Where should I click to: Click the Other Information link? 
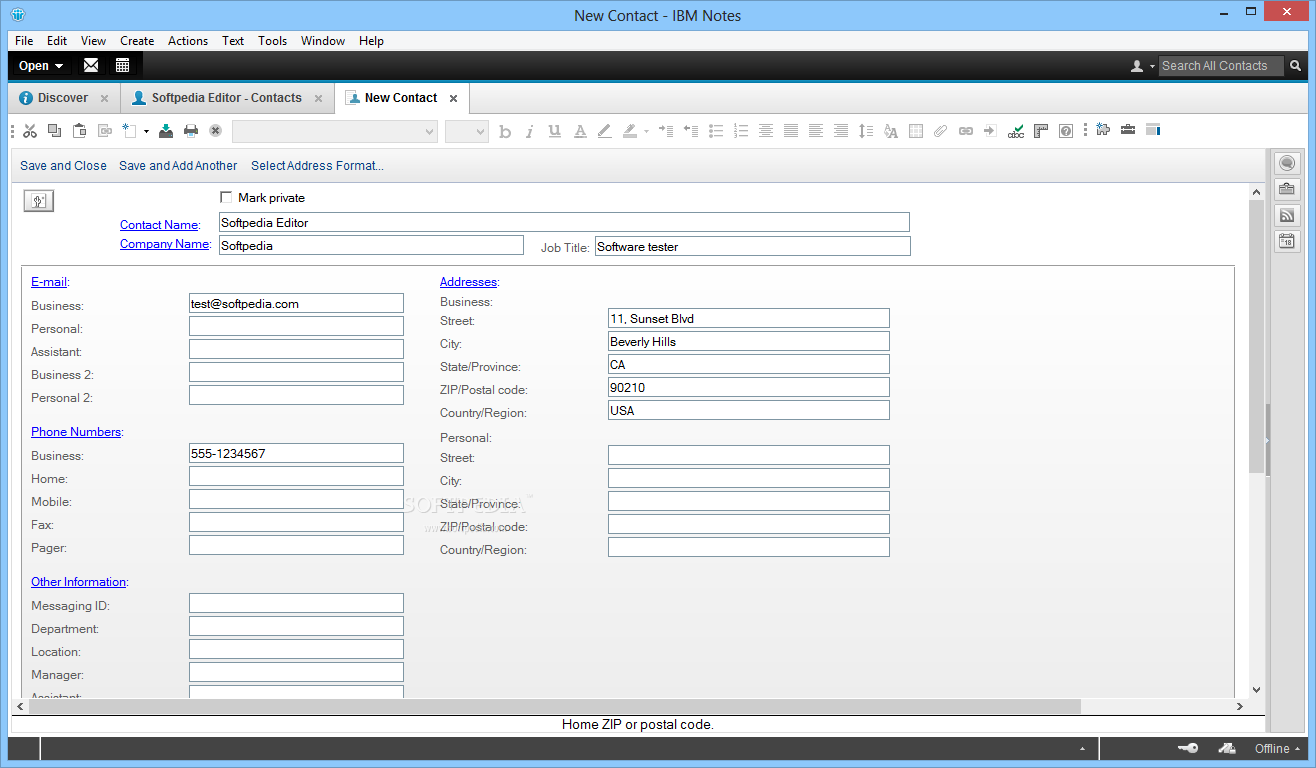tap(79, 582)
